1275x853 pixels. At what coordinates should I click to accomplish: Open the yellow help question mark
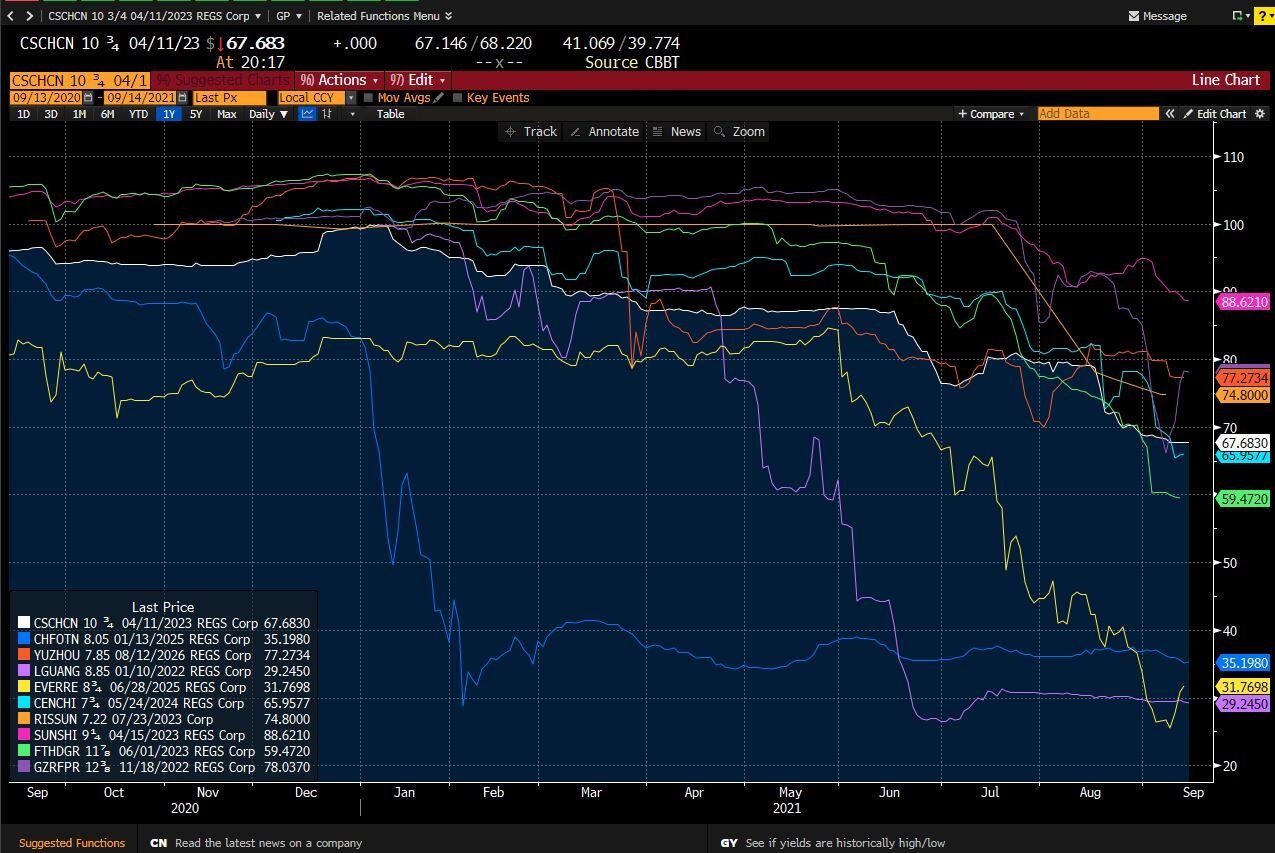pos(1262,16)
